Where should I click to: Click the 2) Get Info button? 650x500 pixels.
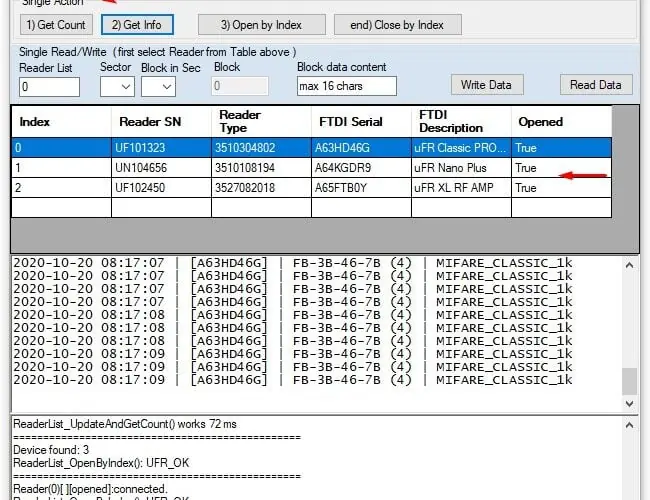tap(137, 25)
